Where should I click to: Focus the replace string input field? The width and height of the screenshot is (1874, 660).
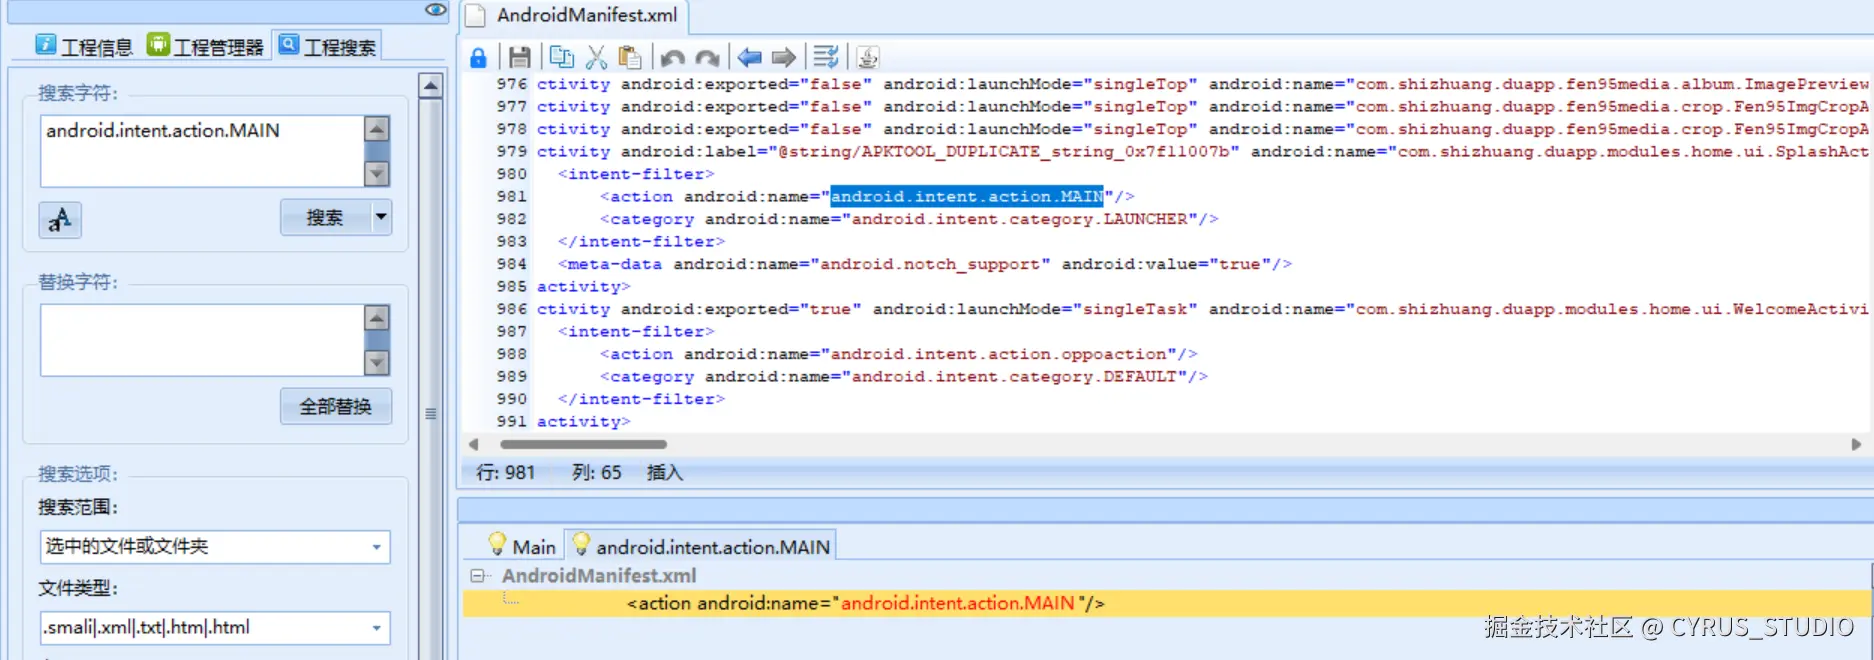tap(203, 340)
